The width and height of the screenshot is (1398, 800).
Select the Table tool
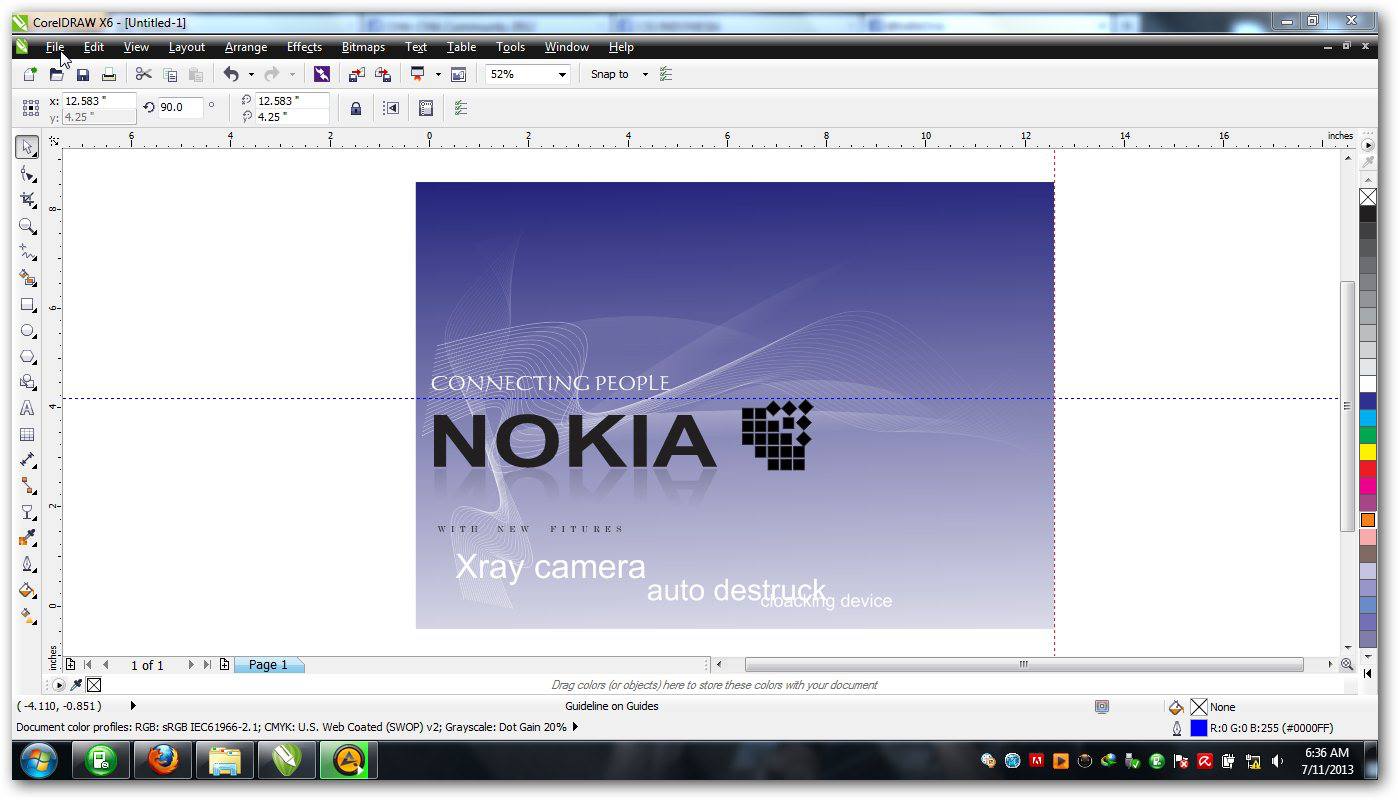27,434
